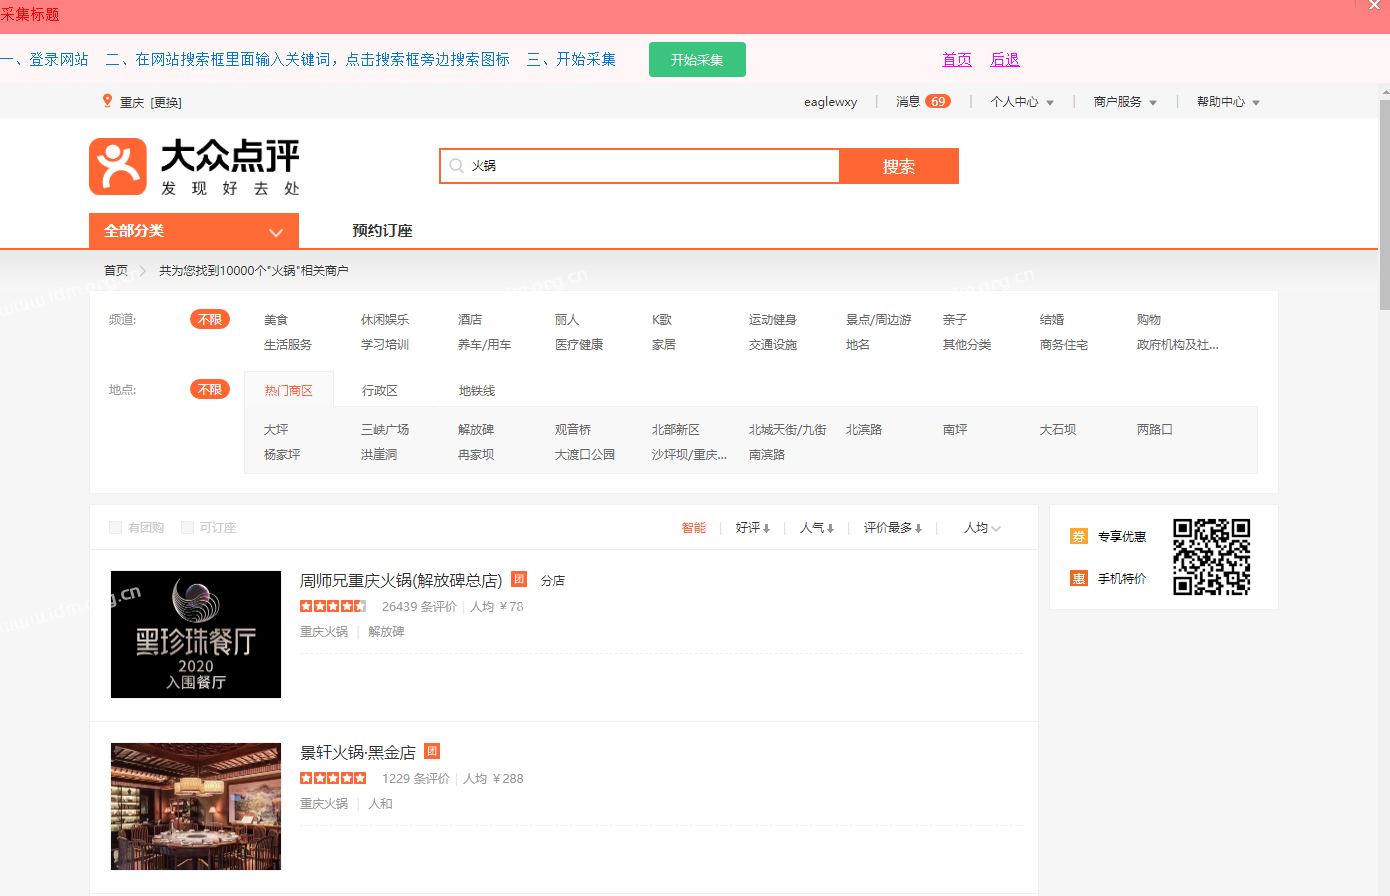
Task: Toggle the 可订座 checkbox
Action: point(187,527)
